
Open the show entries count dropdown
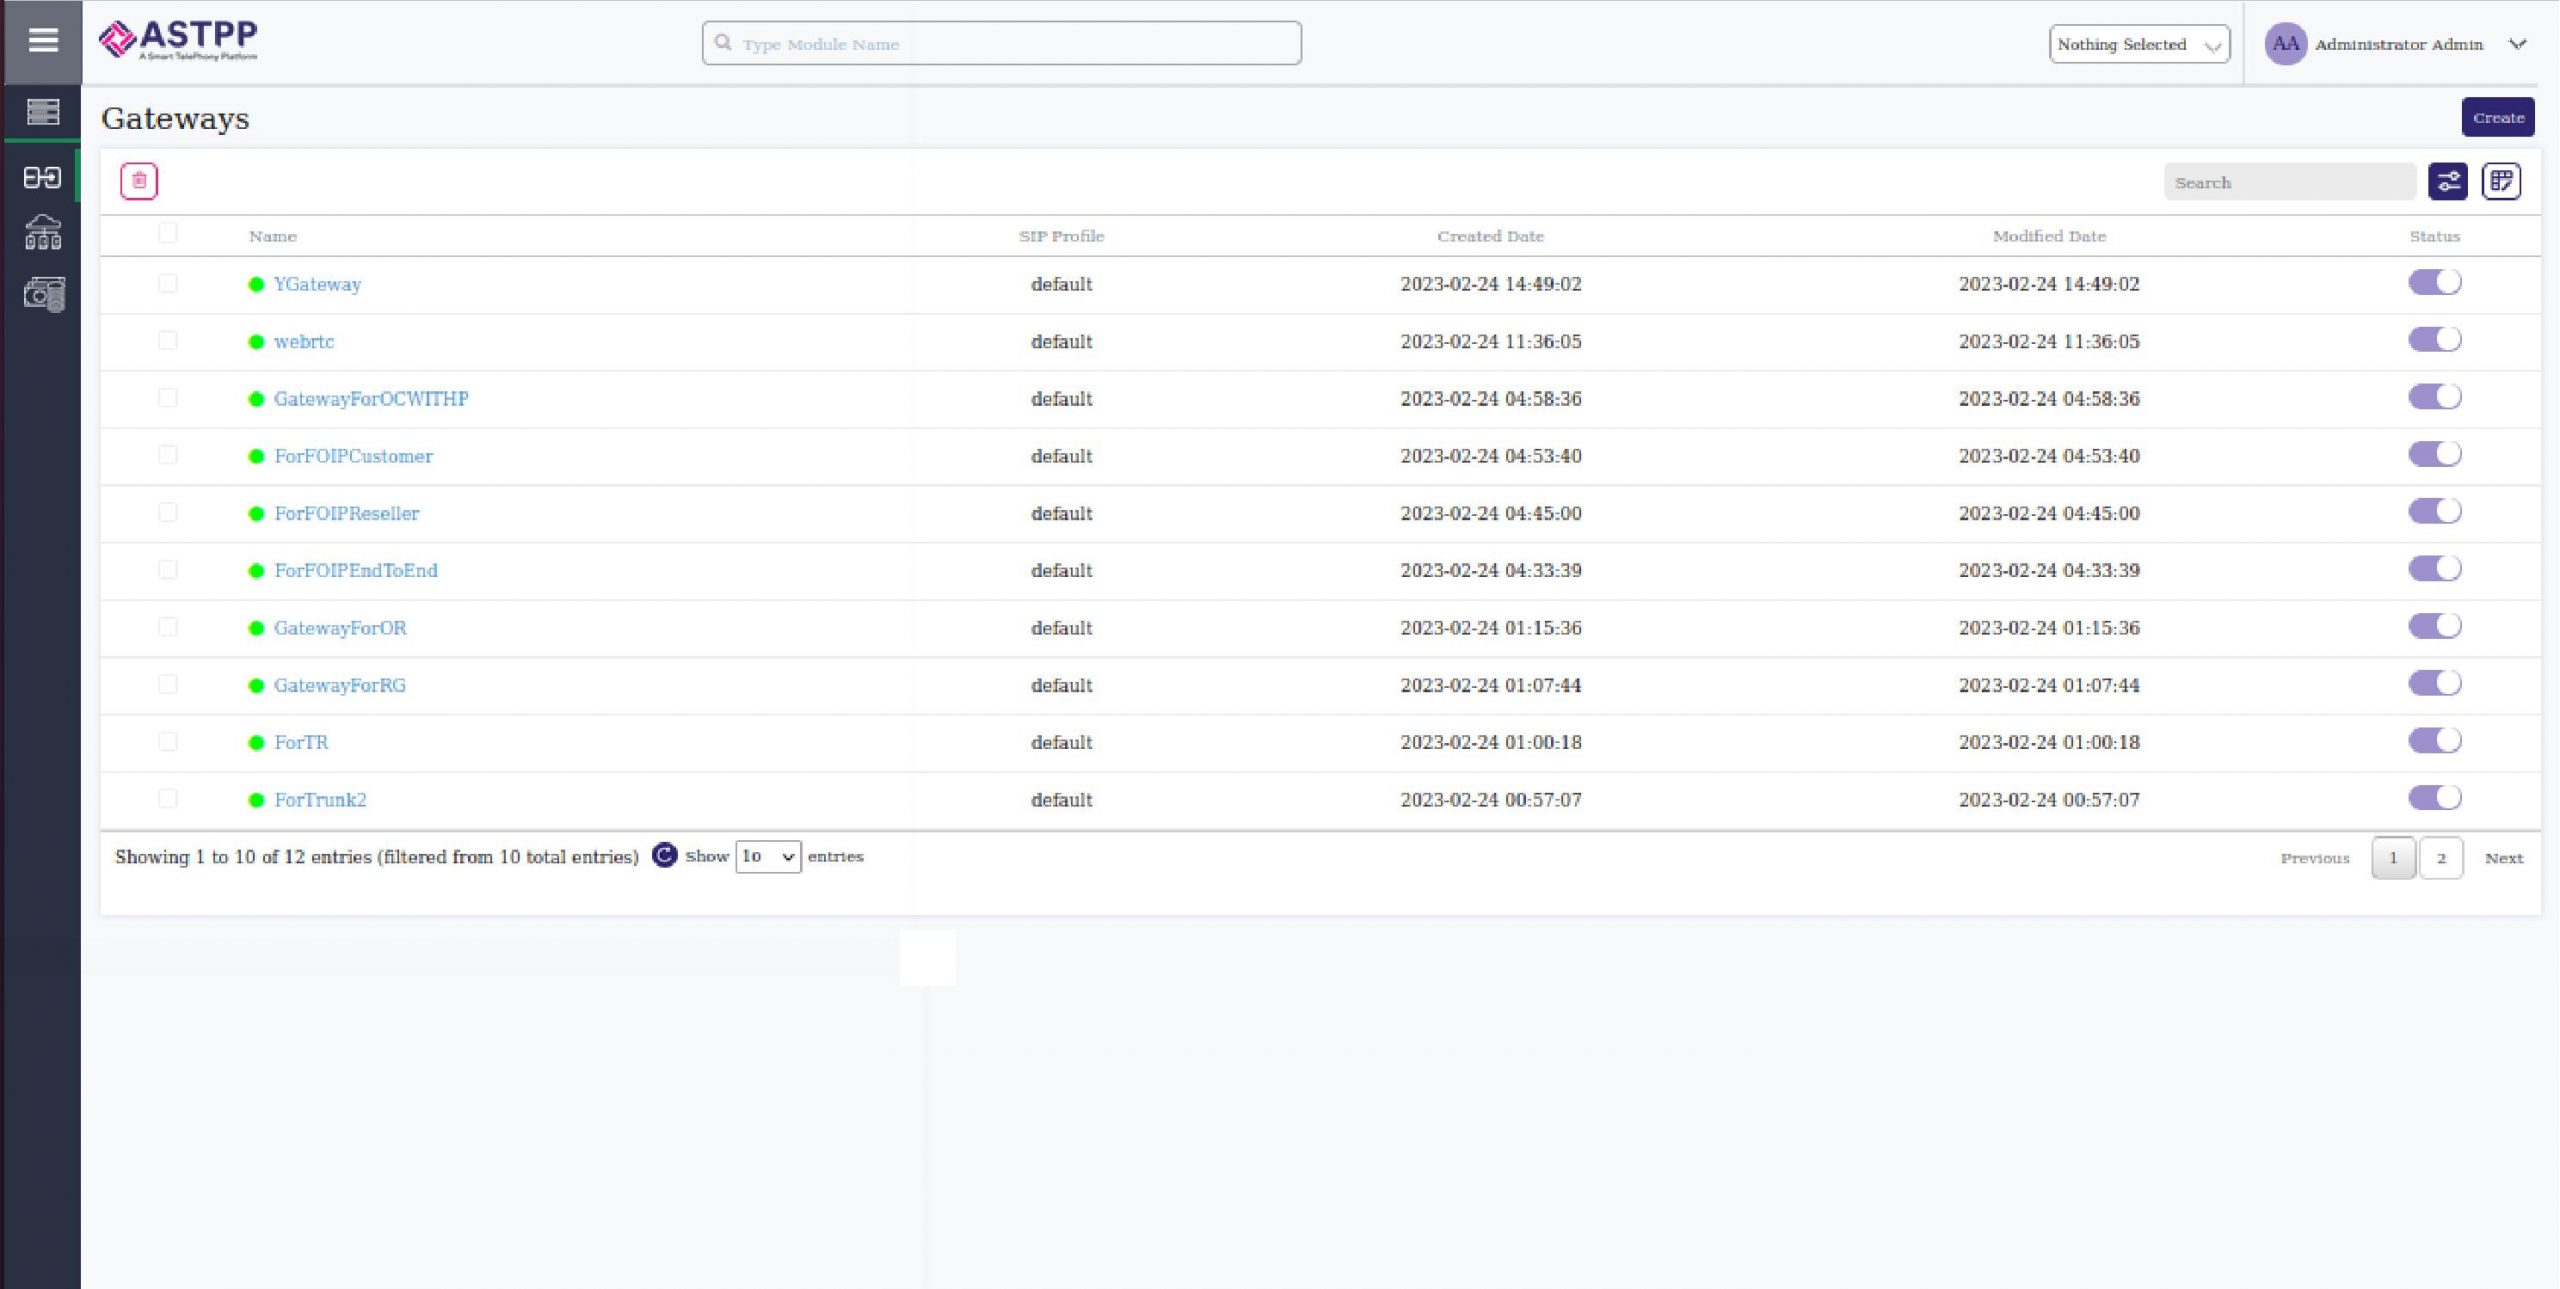[768, 857]
